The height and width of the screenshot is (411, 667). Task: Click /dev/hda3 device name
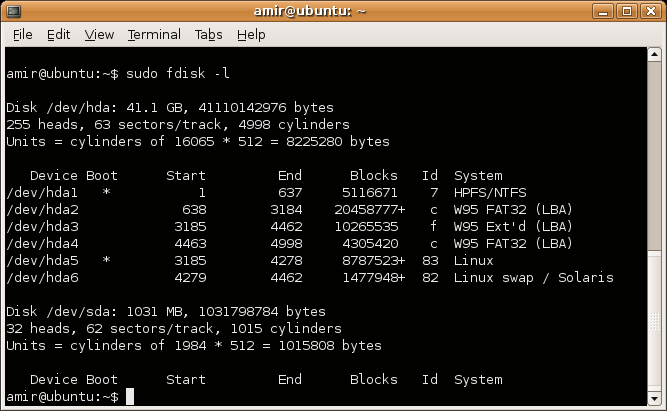click(42, 226)
